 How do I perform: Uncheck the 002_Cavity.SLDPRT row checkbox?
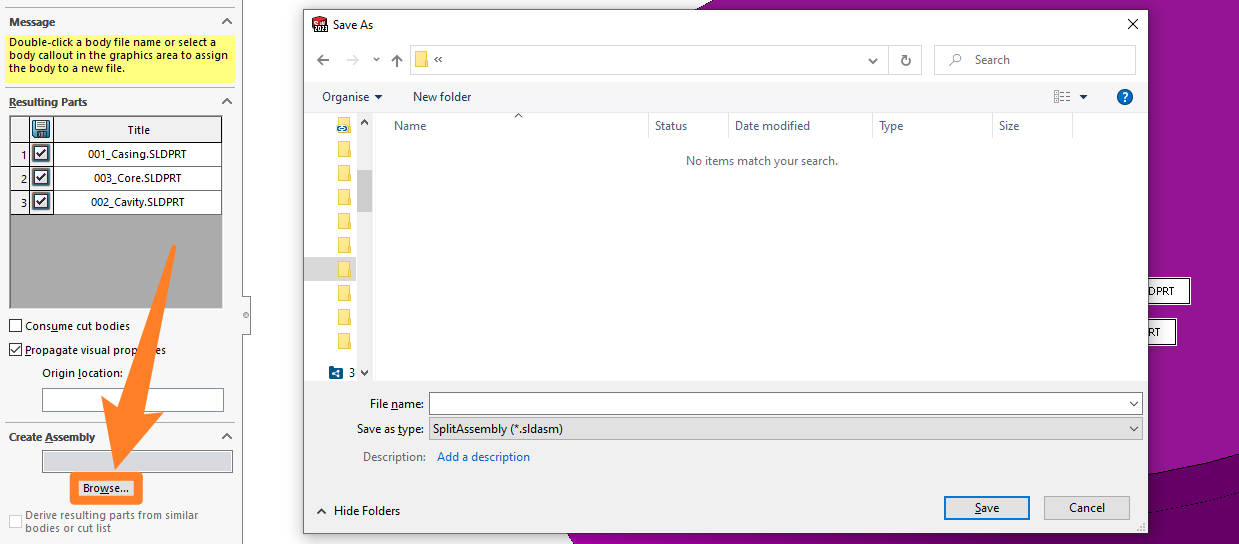coord(41,201)
